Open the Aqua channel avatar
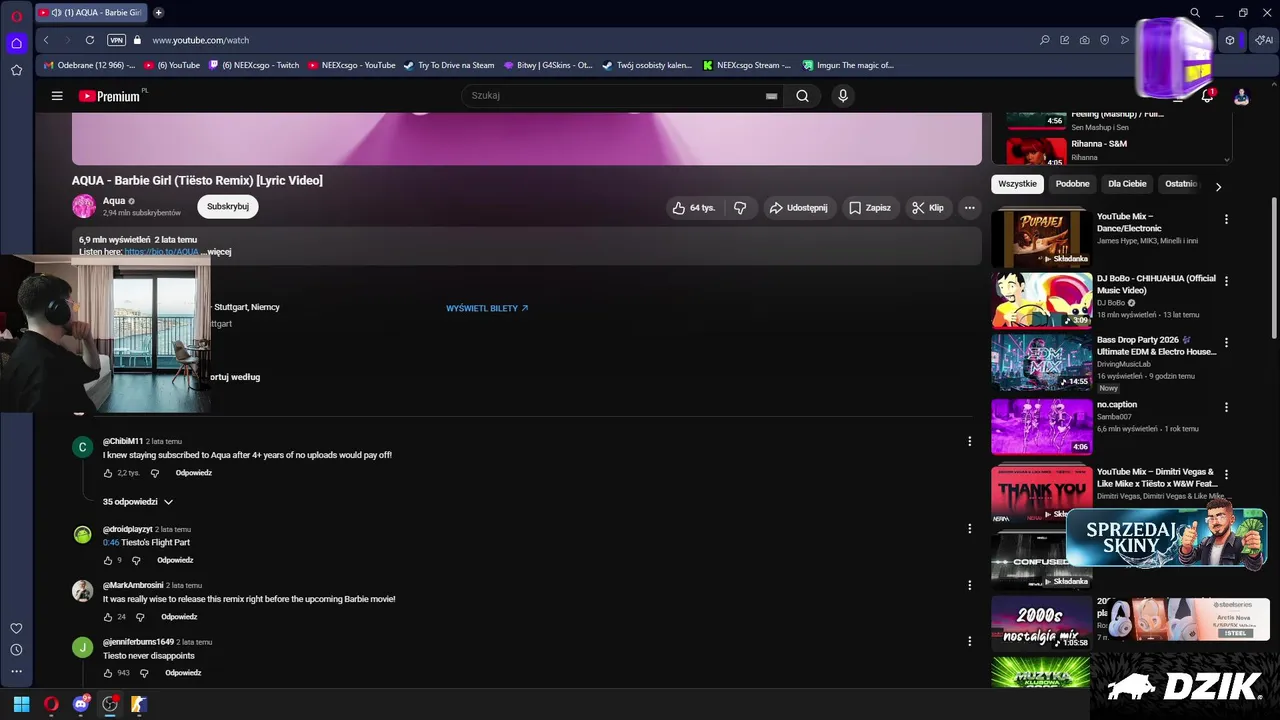 point(84,206)
